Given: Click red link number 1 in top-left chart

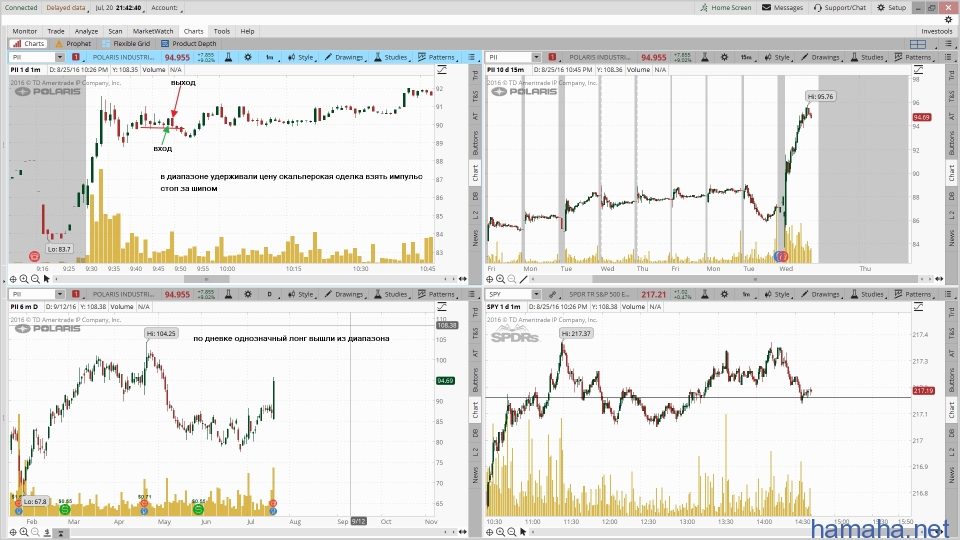Looking at the screenshot, I should pos(76,57).
